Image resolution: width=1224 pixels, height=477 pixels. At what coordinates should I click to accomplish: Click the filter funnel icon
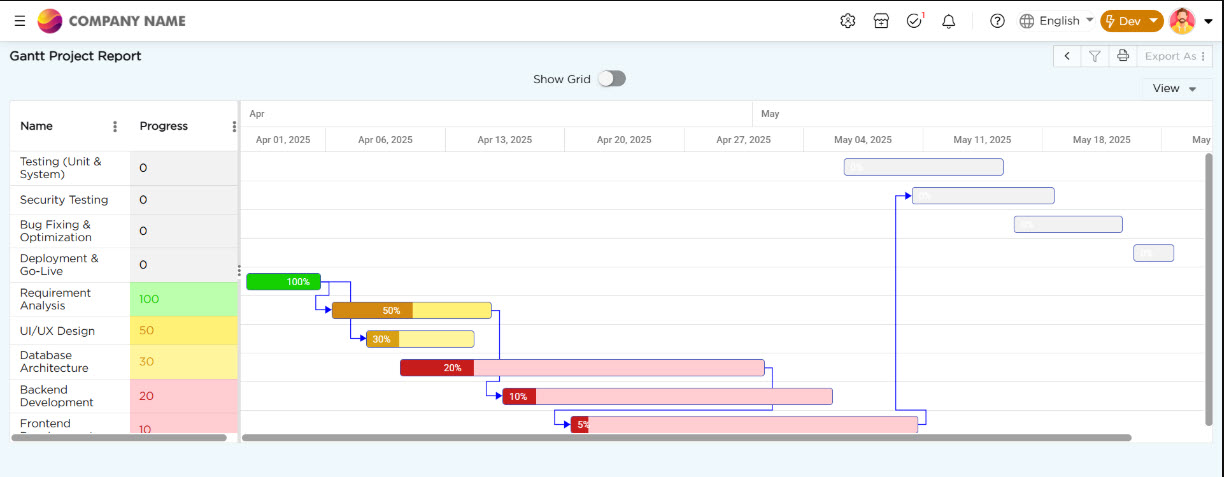tap(1095, 56)
